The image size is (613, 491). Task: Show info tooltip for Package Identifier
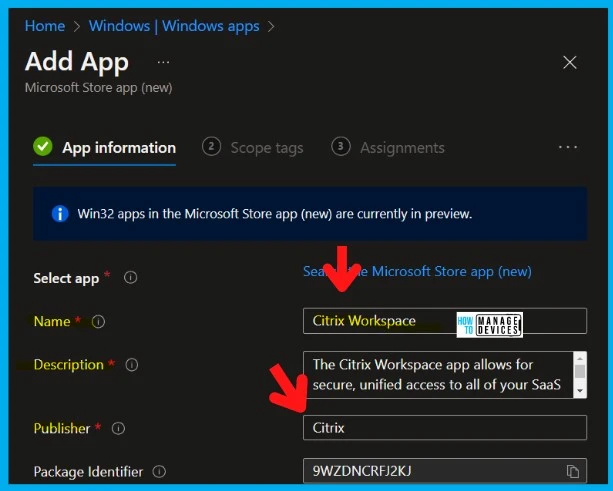(x=159, y=471)
